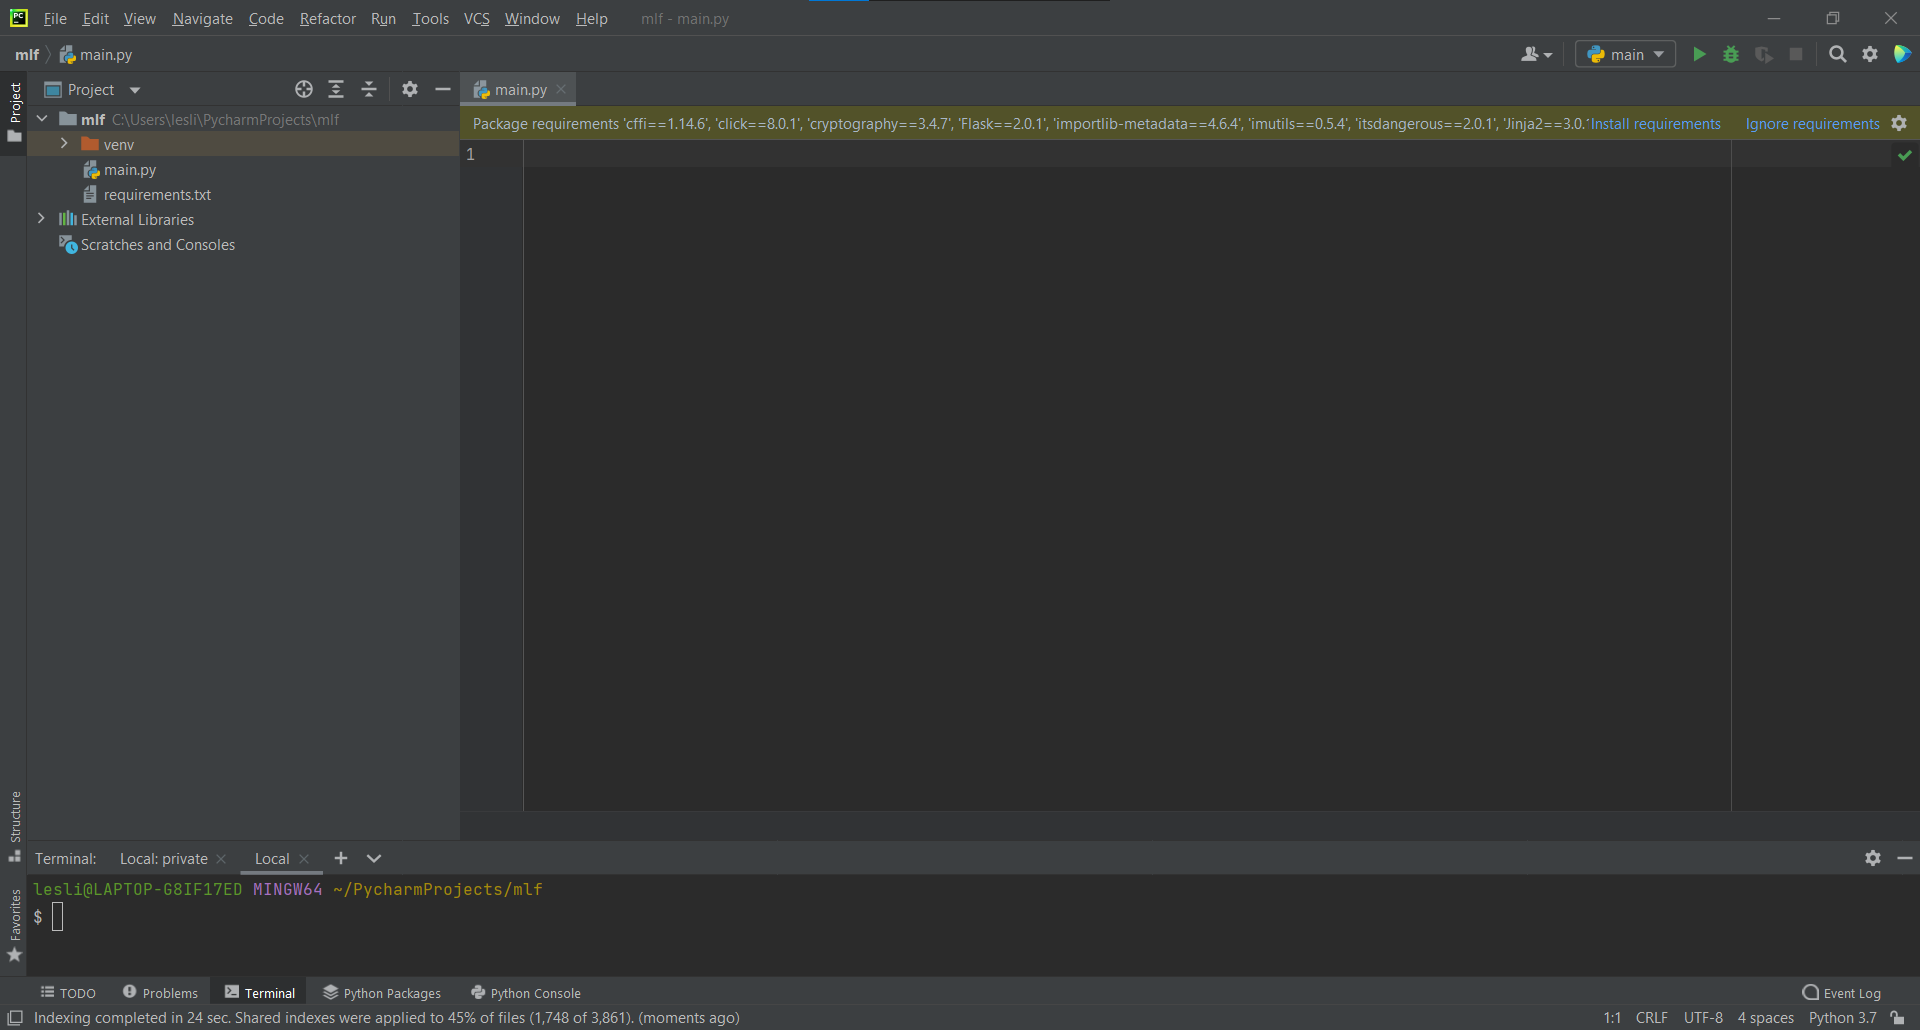Open the Code With Me user icon

click(x=1536, y=54)
